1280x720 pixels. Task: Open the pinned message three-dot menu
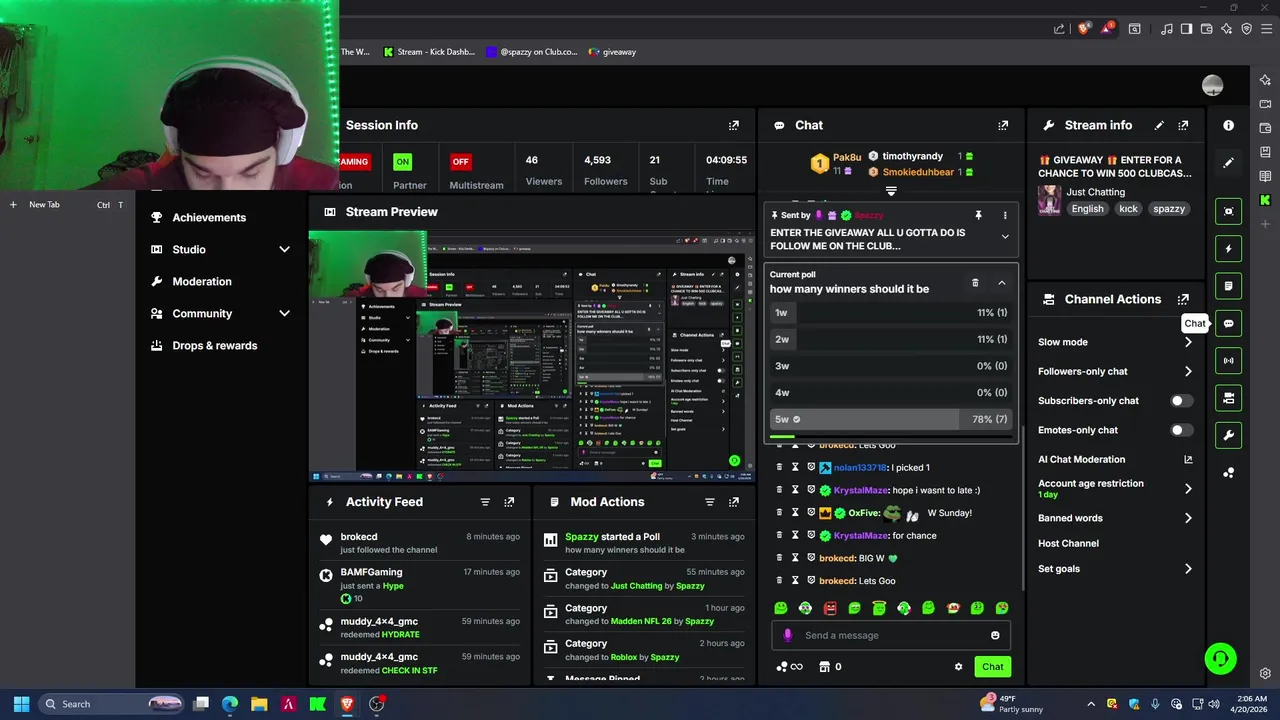coord(1005,215)
